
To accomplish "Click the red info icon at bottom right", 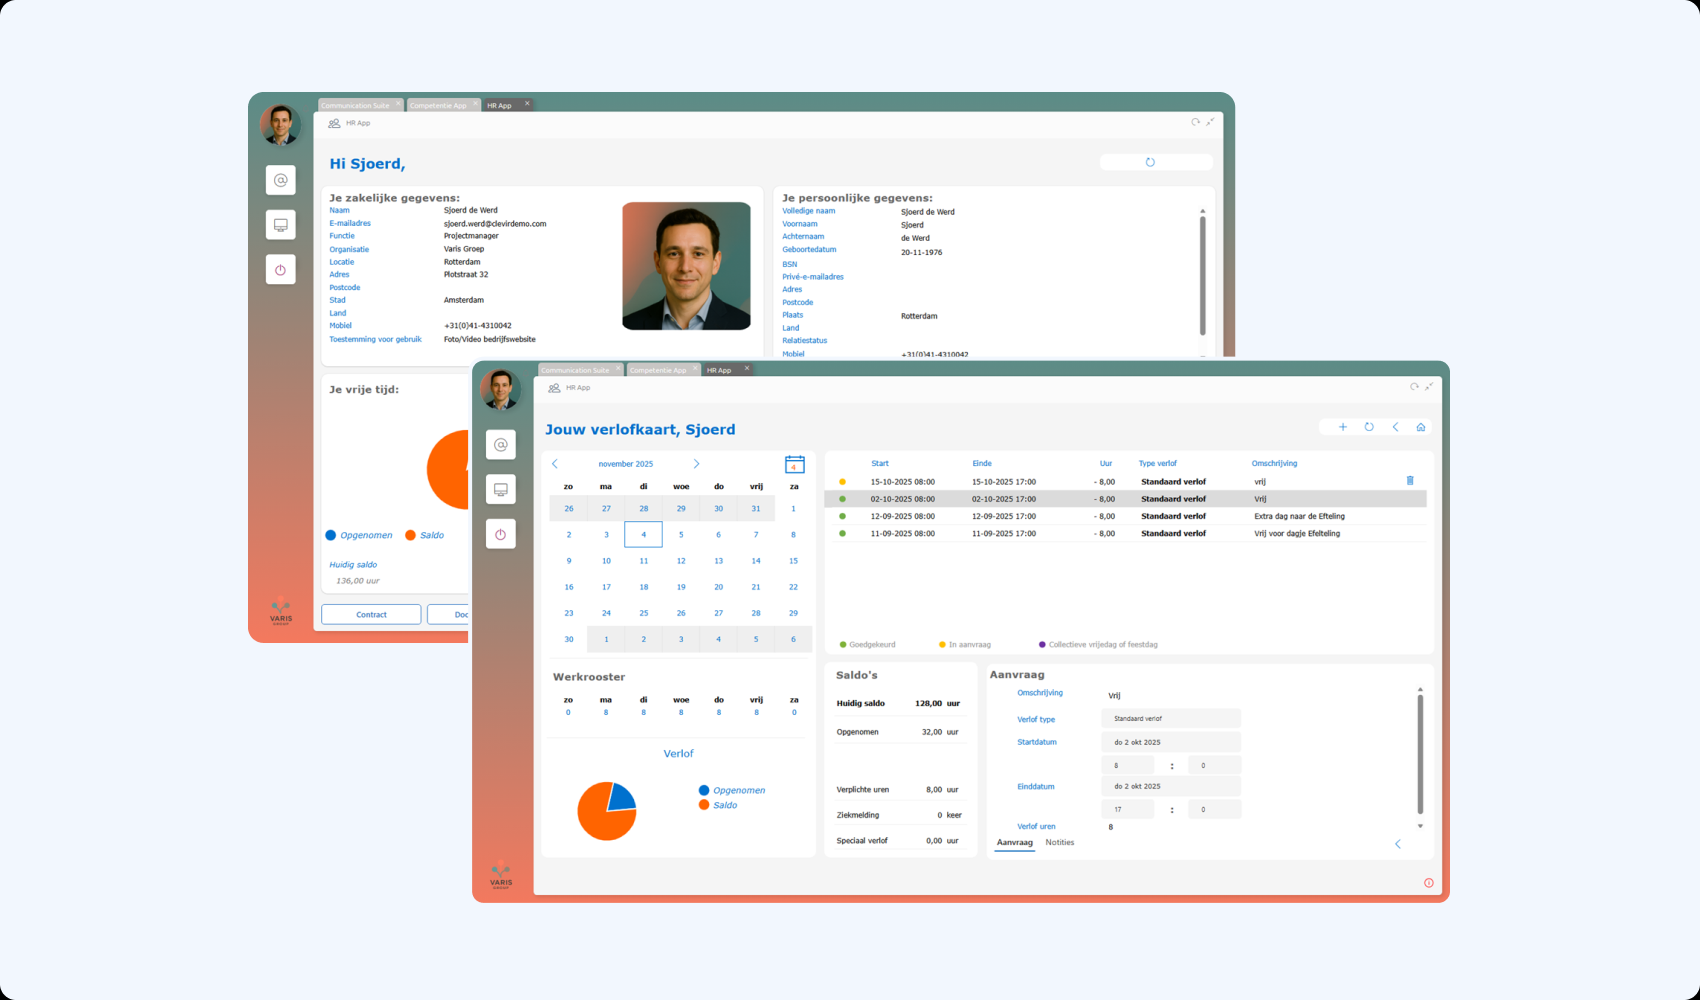I will coord(1428,883).
